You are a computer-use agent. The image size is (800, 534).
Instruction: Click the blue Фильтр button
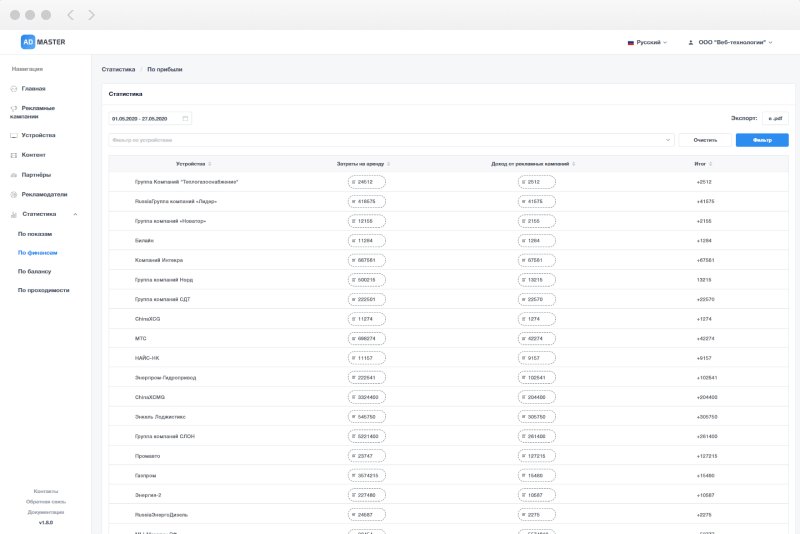[762, 140]
